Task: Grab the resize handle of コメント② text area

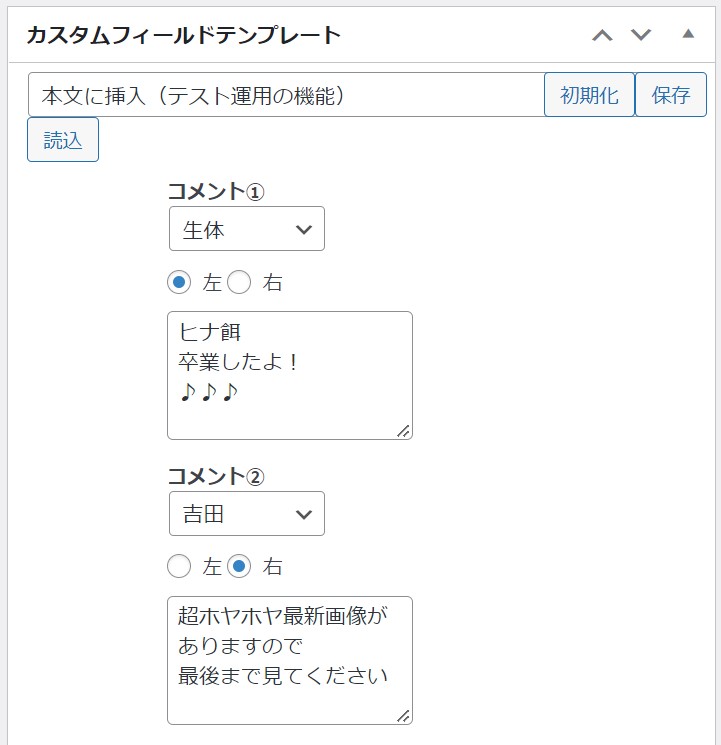Action: 403,715
